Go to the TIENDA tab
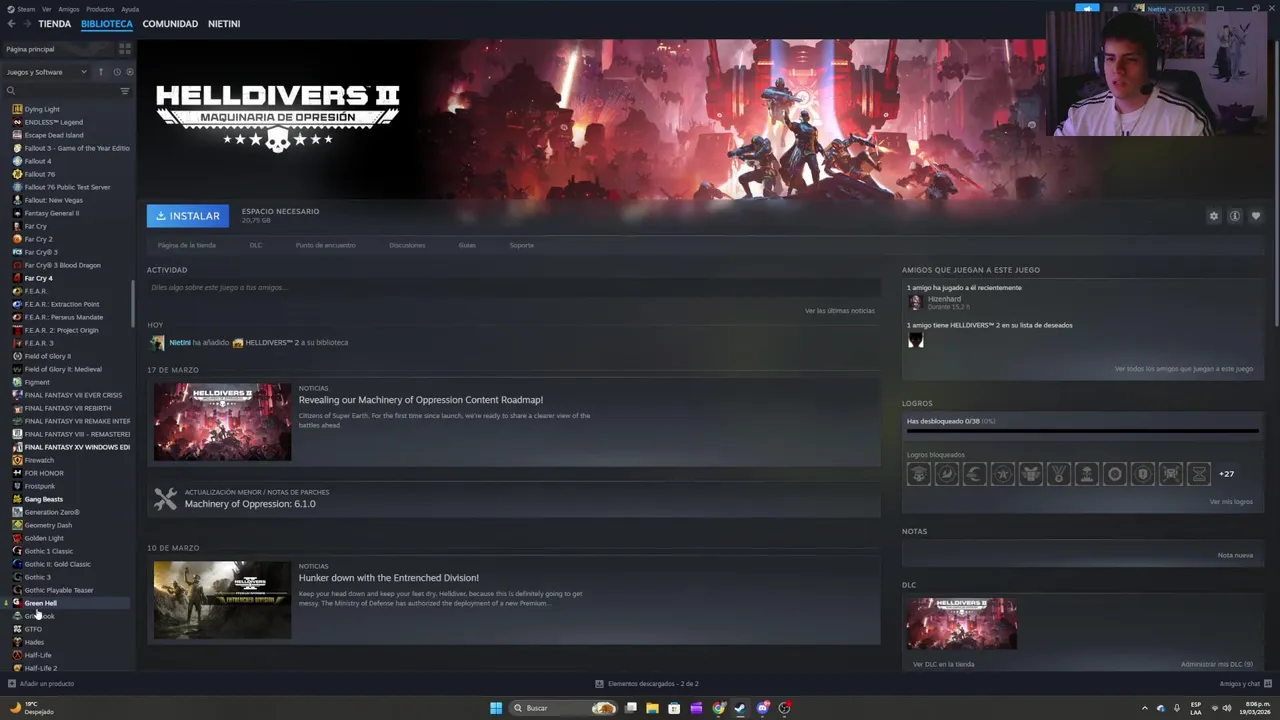This screenshot has width=1280, height=720. click(55, 23)
